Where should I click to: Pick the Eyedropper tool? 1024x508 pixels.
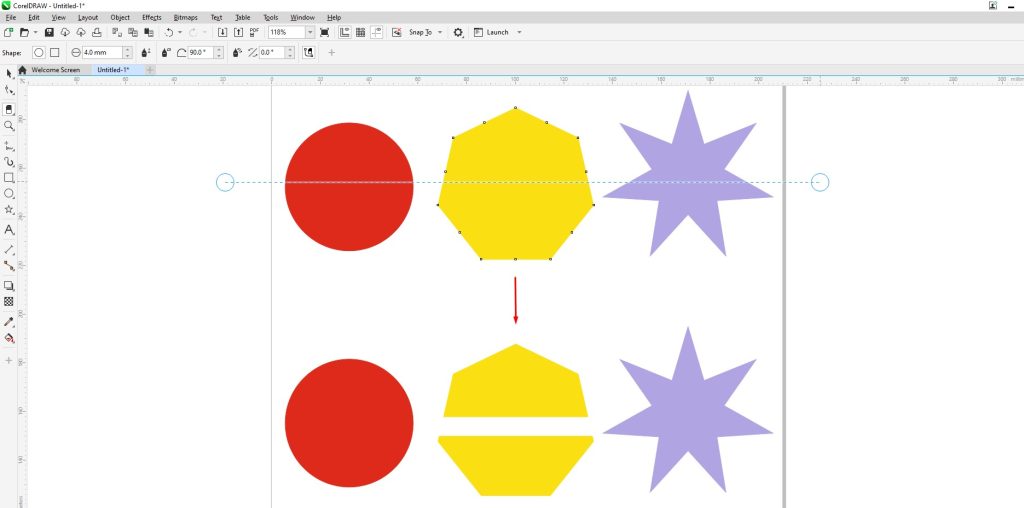point(9,322)
